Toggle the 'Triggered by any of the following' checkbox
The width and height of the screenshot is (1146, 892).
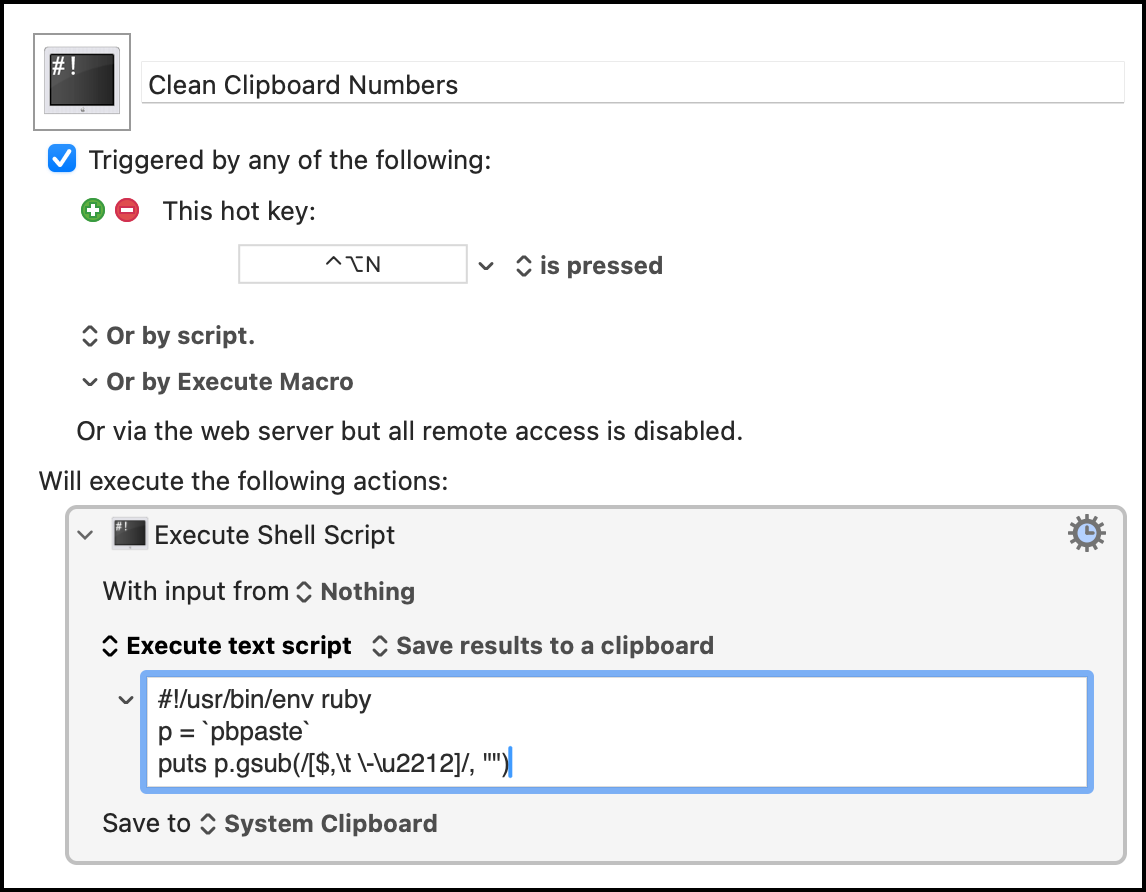click(62, 159)
